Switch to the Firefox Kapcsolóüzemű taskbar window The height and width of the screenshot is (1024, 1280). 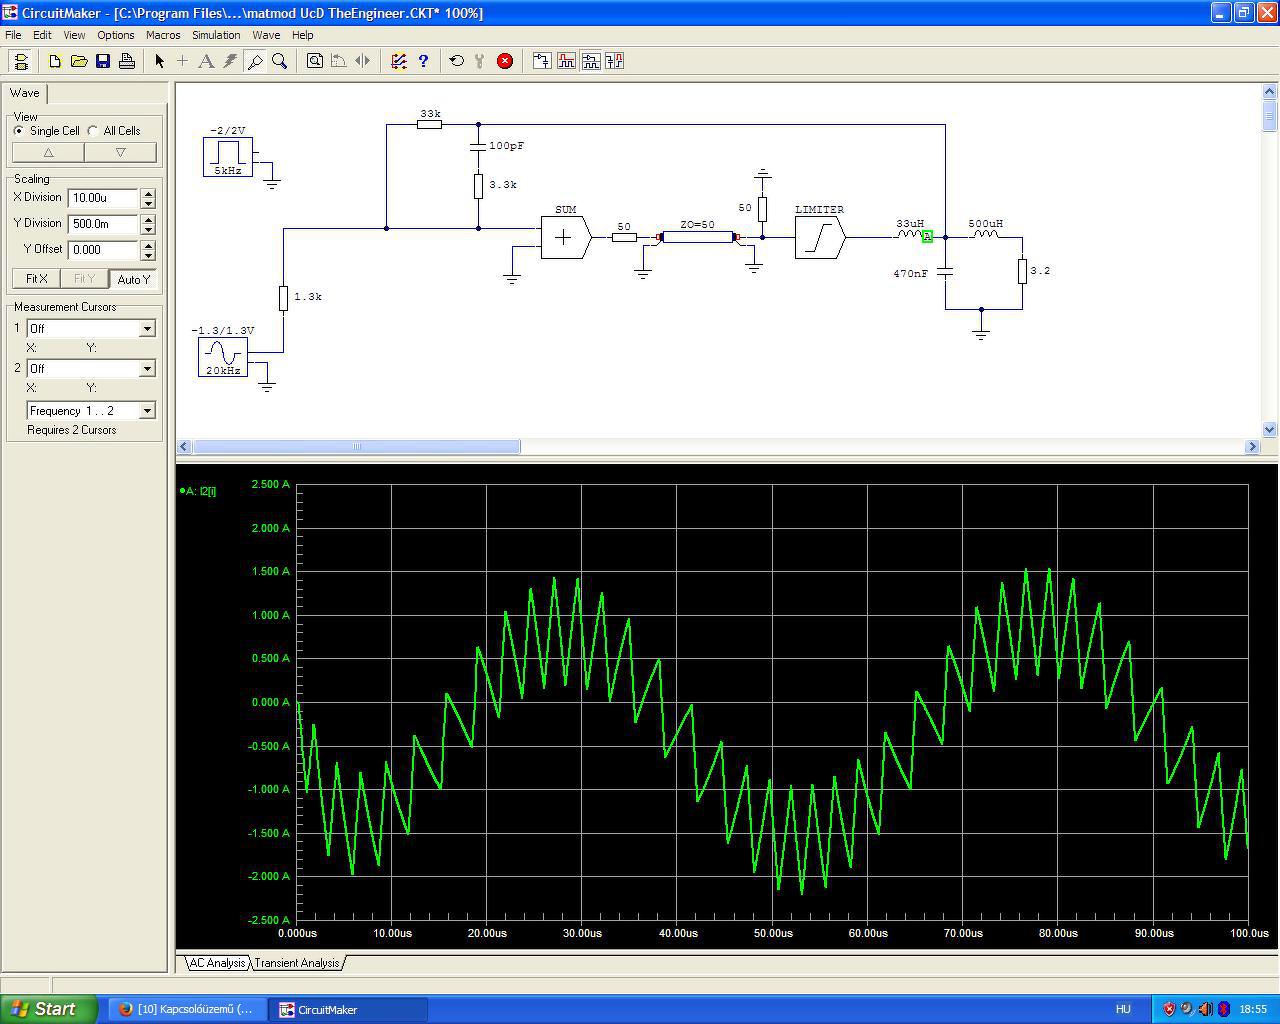coord(187,1009)
